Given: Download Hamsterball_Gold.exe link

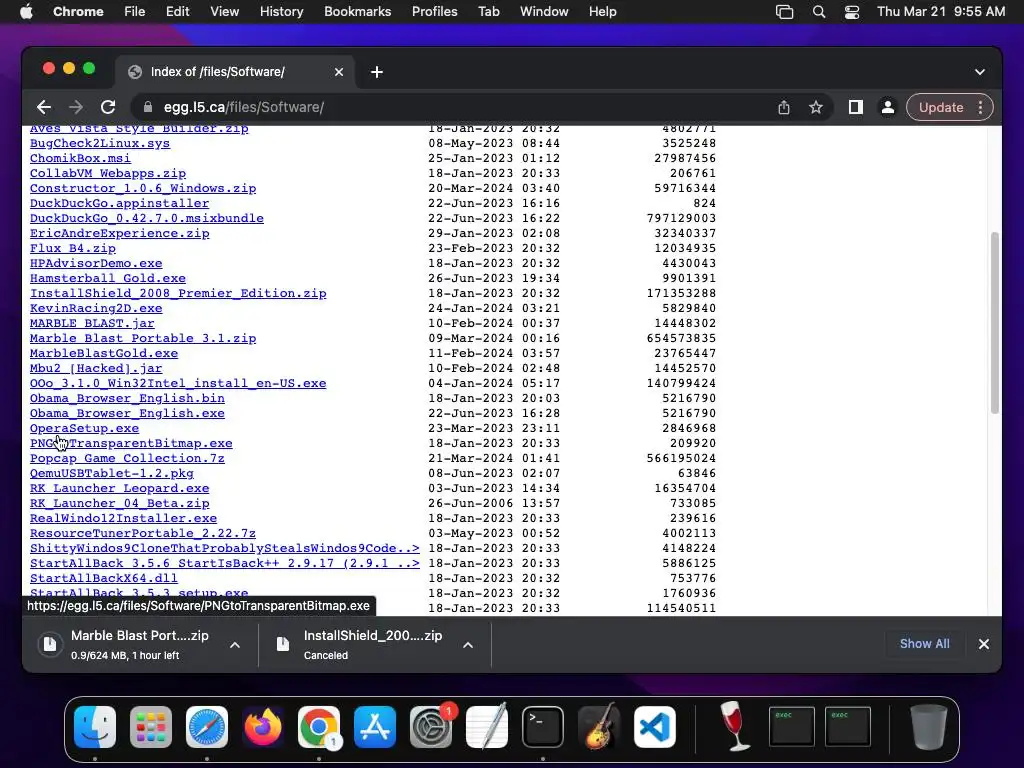Looking at the screenshot, I should (x=108, y=278).
